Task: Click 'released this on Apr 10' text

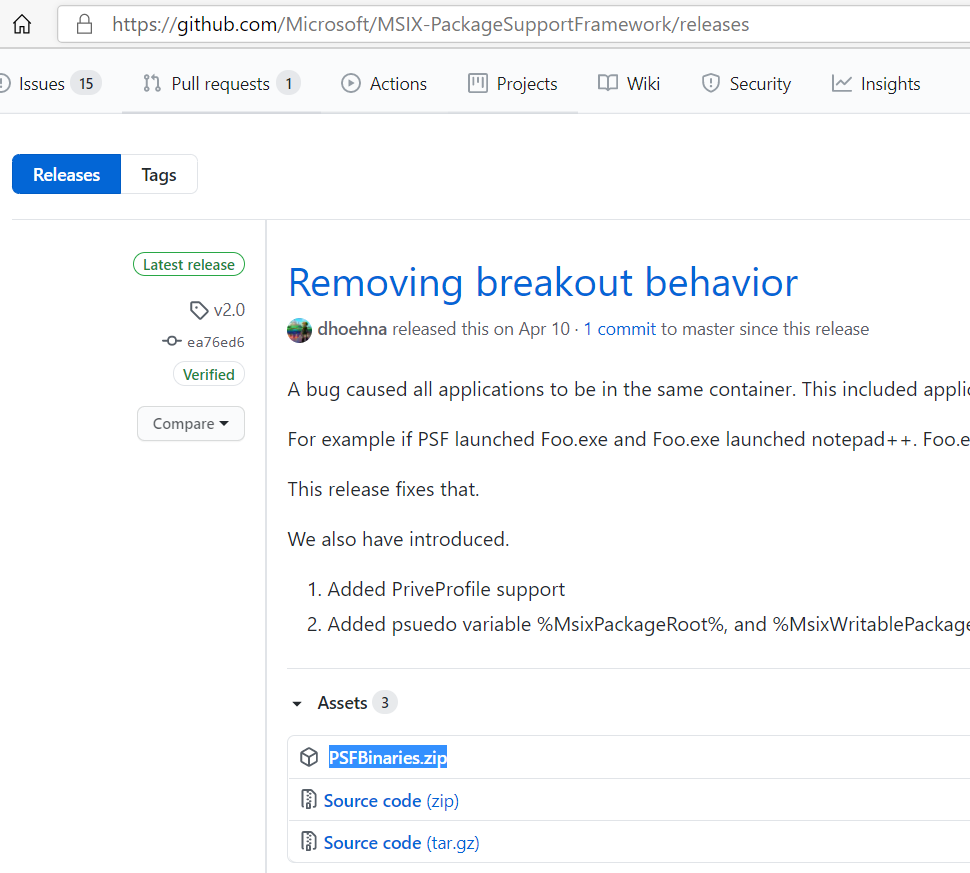Action: (x=481, y=329)
